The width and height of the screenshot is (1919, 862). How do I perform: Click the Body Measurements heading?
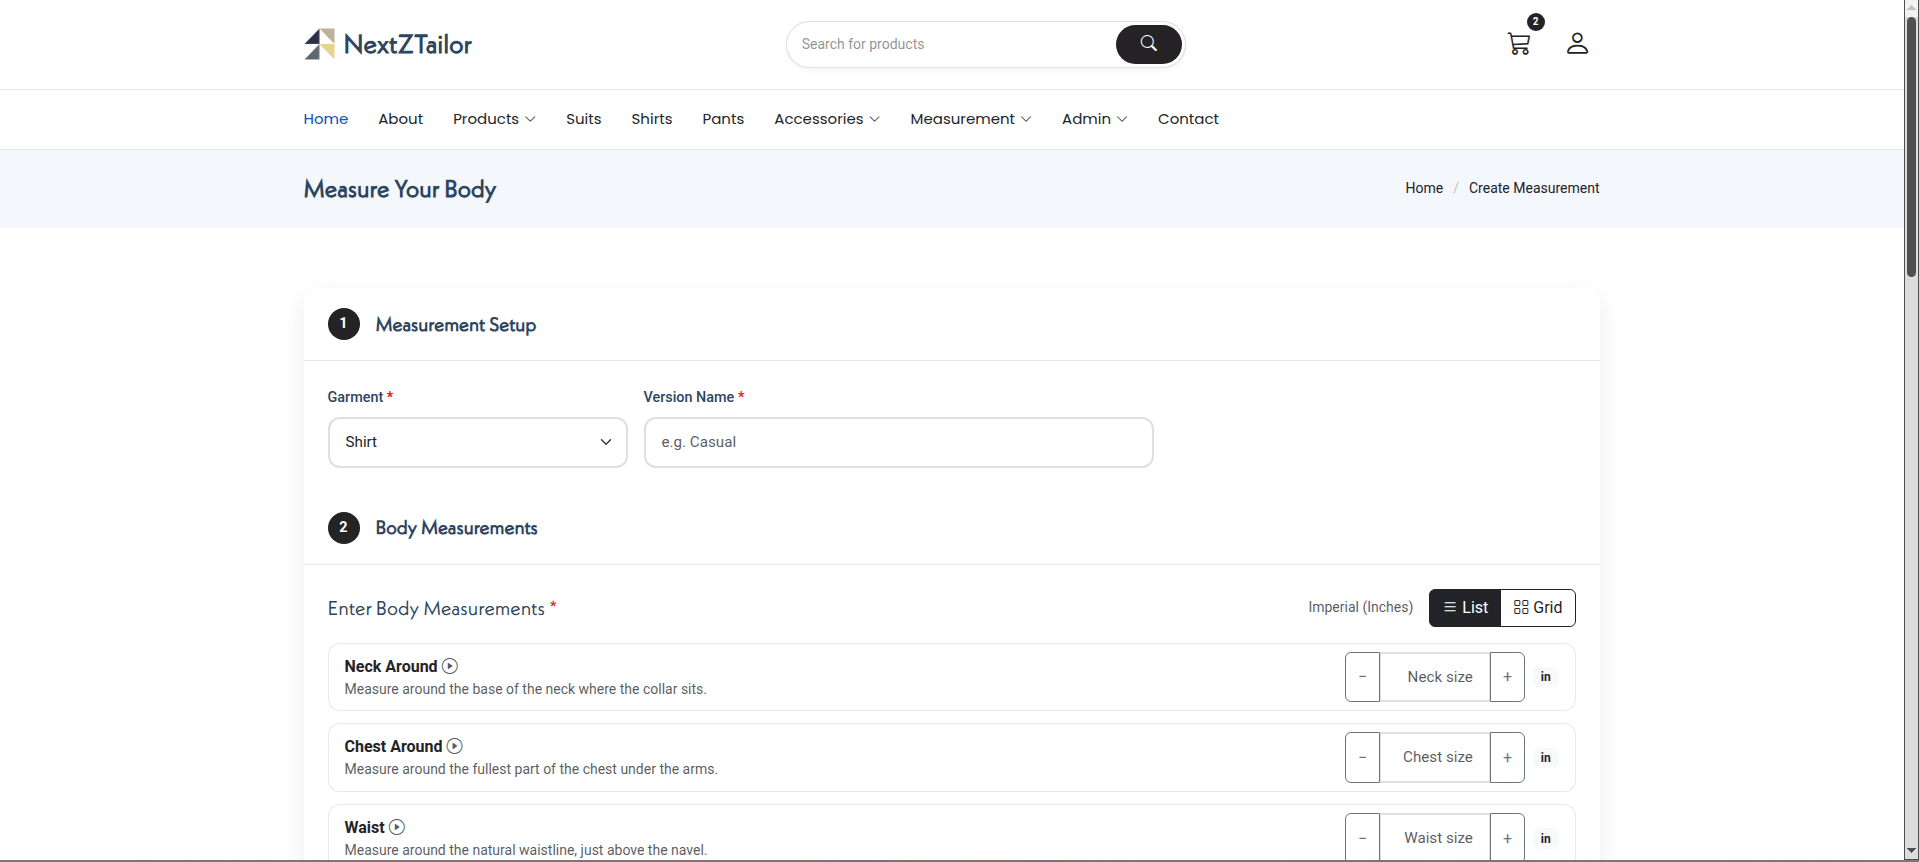click(x=456, y=528)
